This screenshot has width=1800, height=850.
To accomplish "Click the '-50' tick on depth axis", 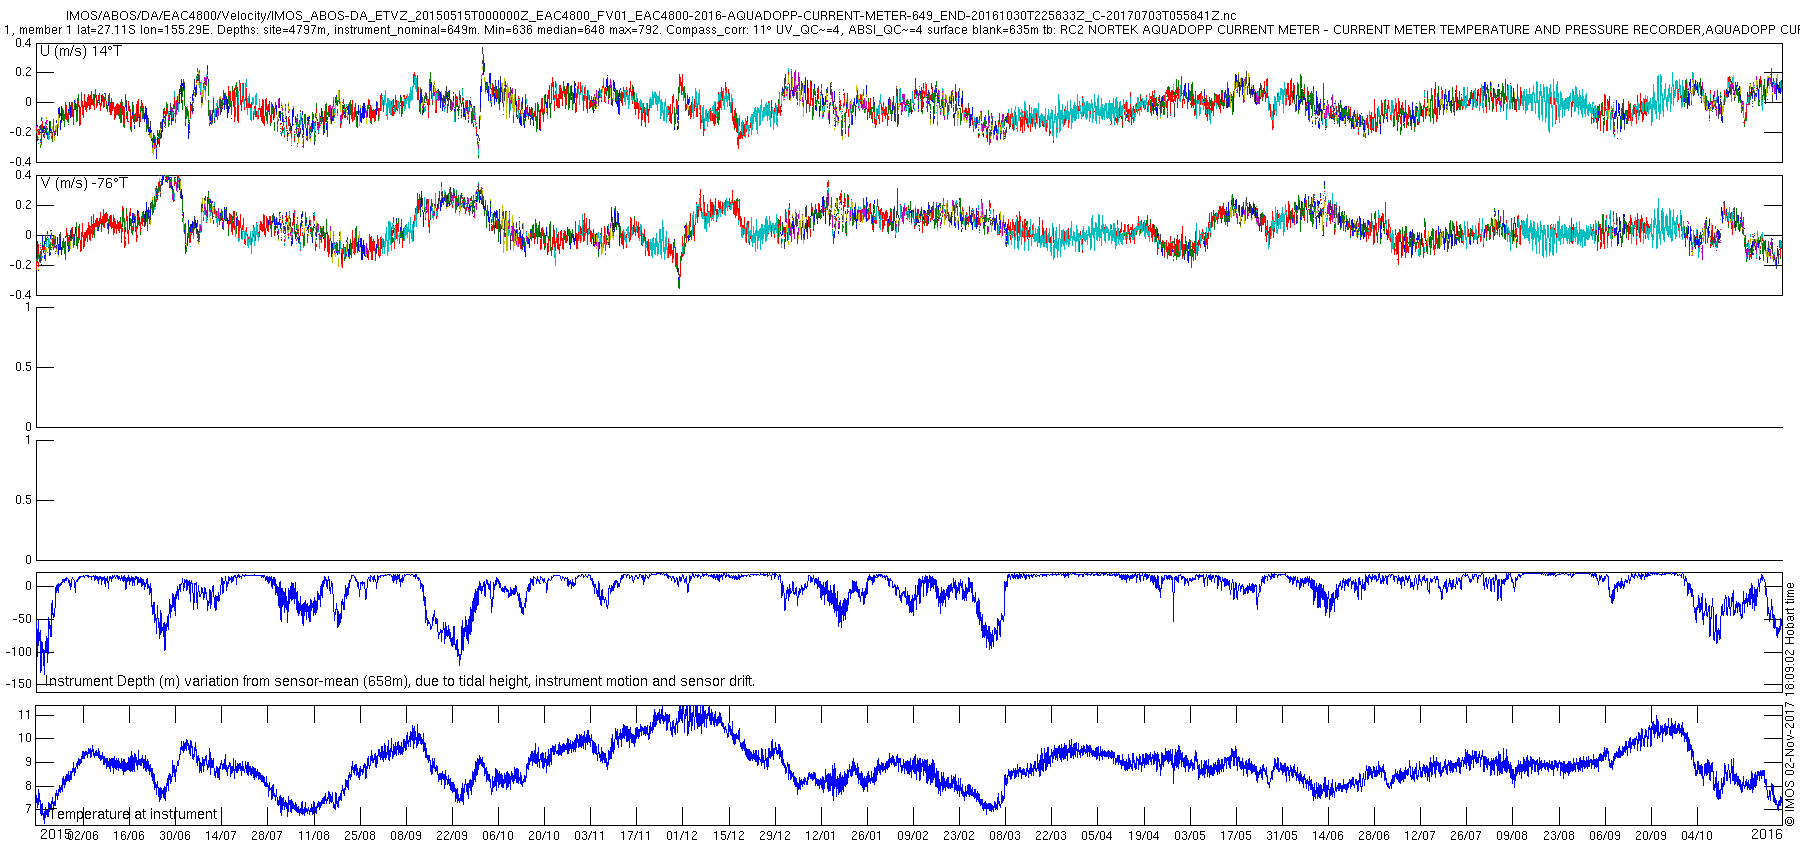I will 23,619.
